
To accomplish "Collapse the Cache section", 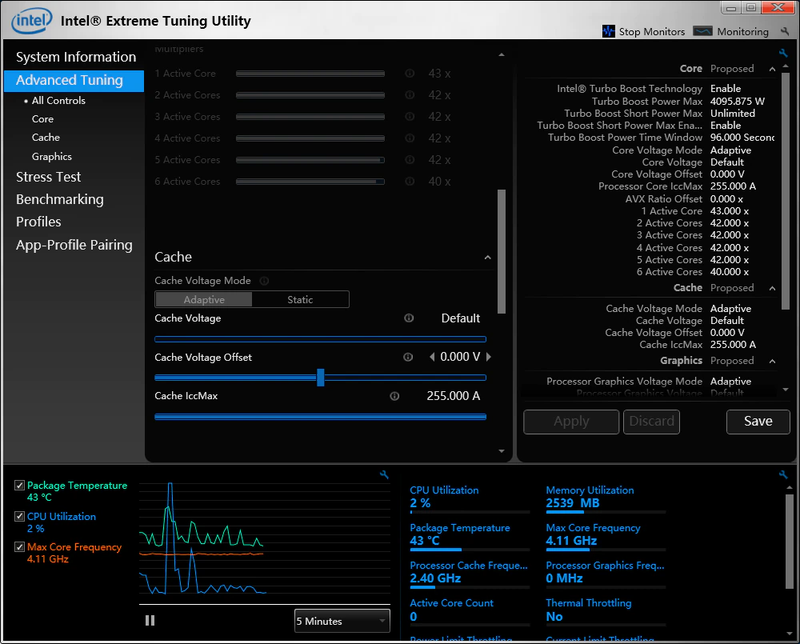I will click(x=488, y=258).
